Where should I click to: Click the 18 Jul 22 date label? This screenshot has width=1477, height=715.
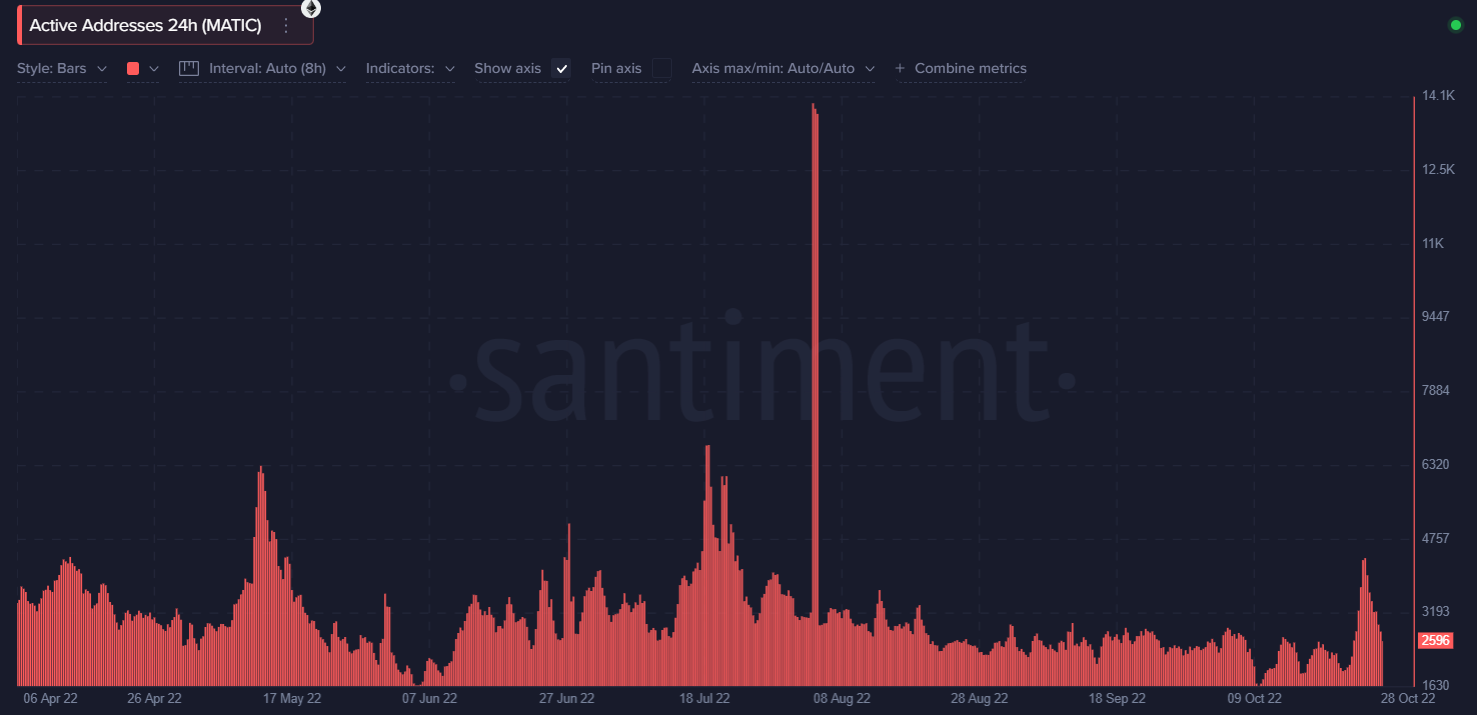[704, 699]
